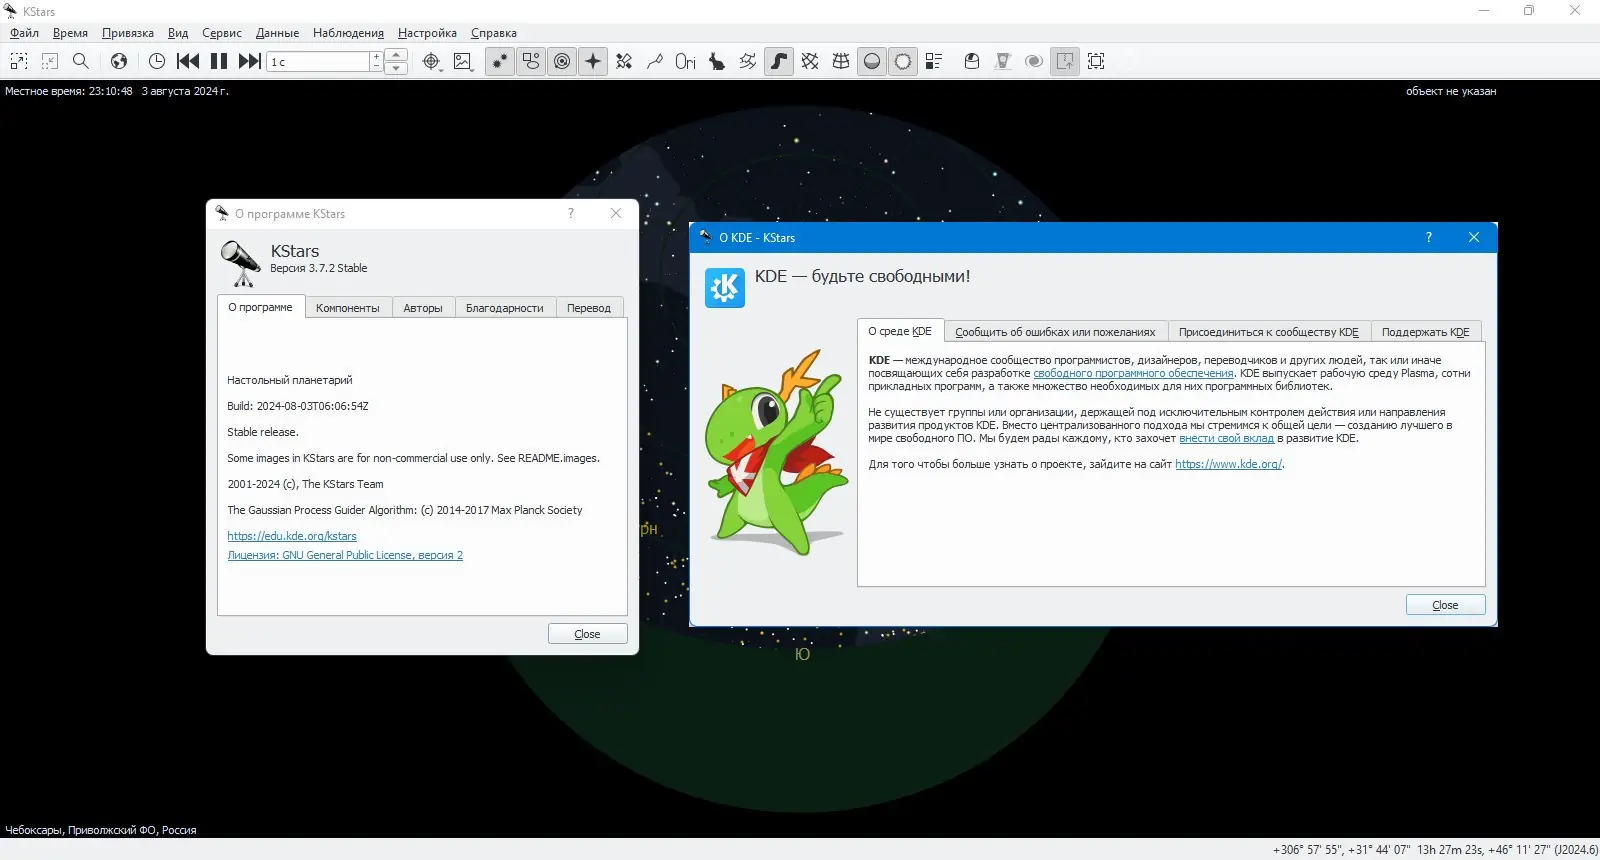Pause the simulation clock

coord(219,61)
